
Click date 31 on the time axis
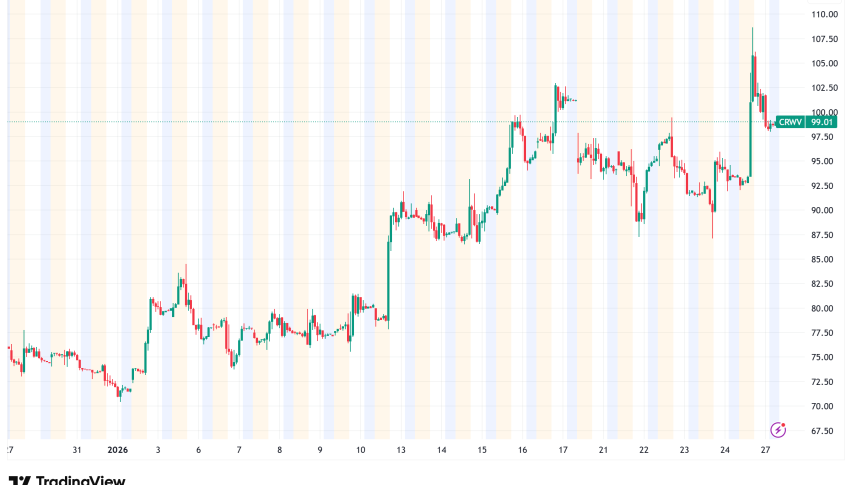click(x=76, y=451)
